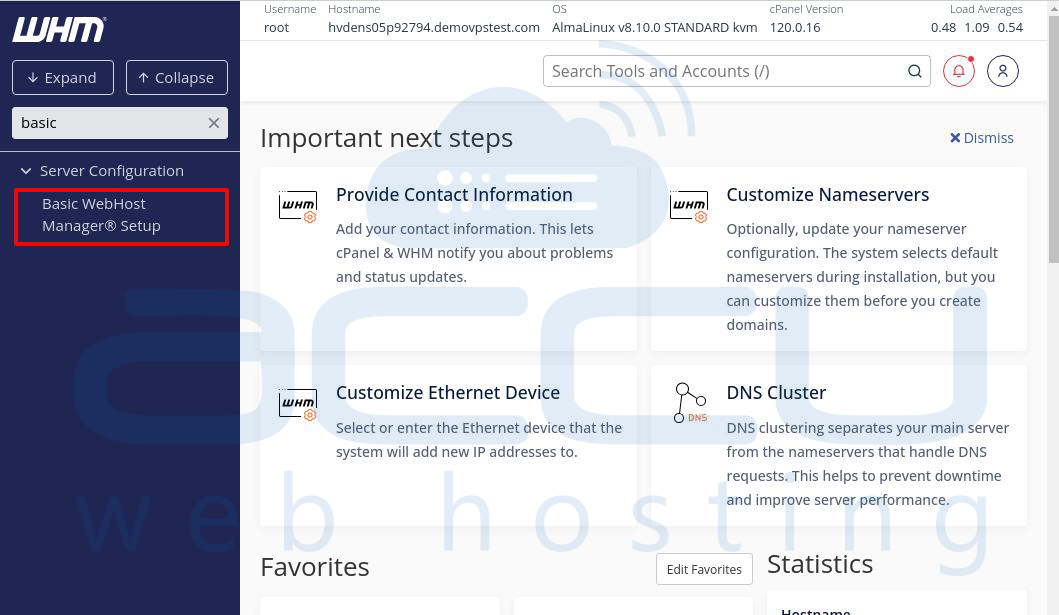Dismiss the Important next steps panel

click(x=981, y=138)
